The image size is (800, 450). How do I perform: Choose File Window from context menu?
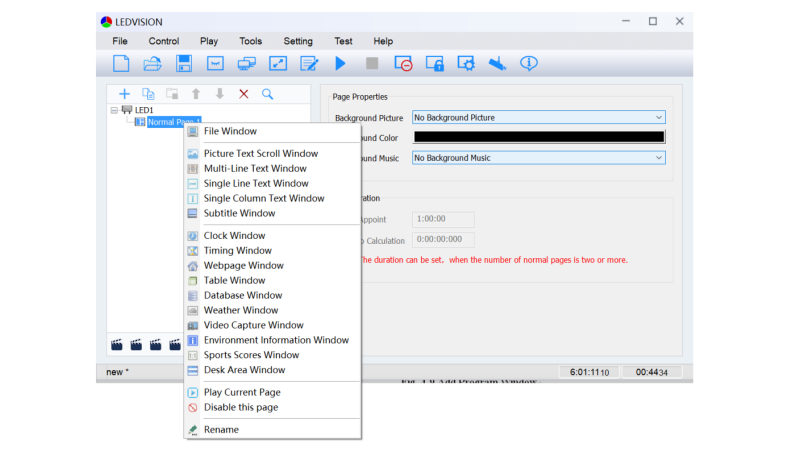pos(272,131)
